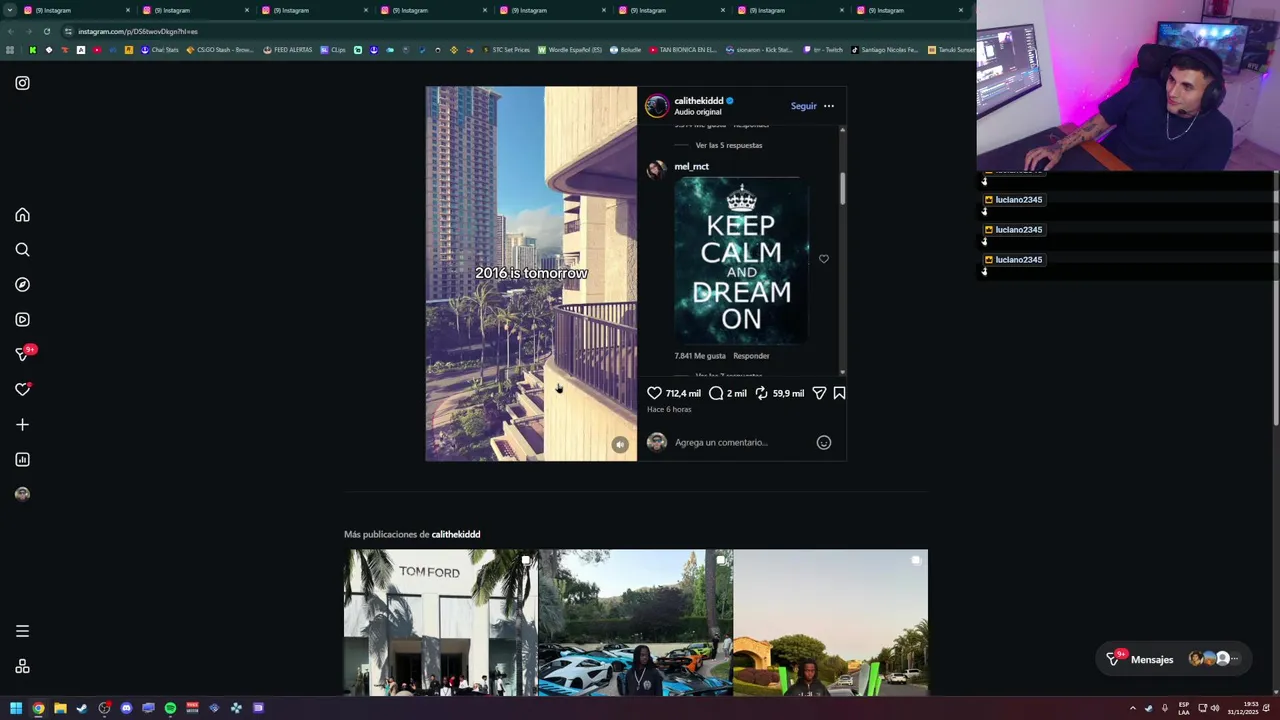Viewport: 1280px width, 720px height.
Task: Click Responder under mel_rnct's comment
Action: click(751, 356)
